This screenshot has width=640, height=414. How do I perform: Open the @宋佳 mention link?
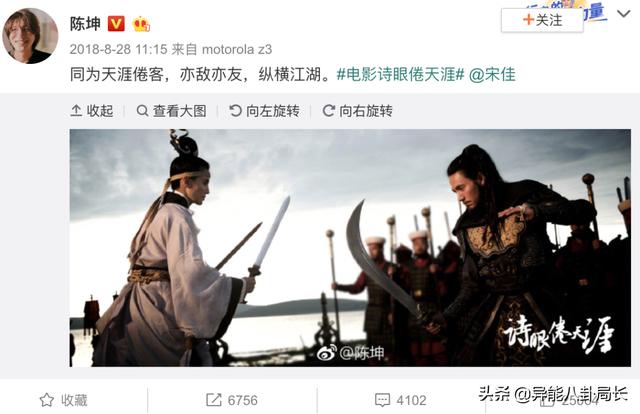pyautogui.click(x=492, y=75)
